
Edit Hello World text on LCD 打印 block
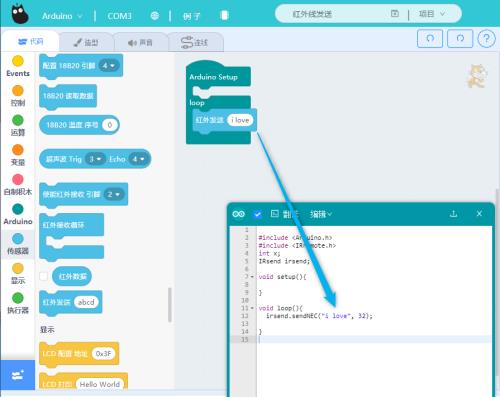click(x=100, y=384)
